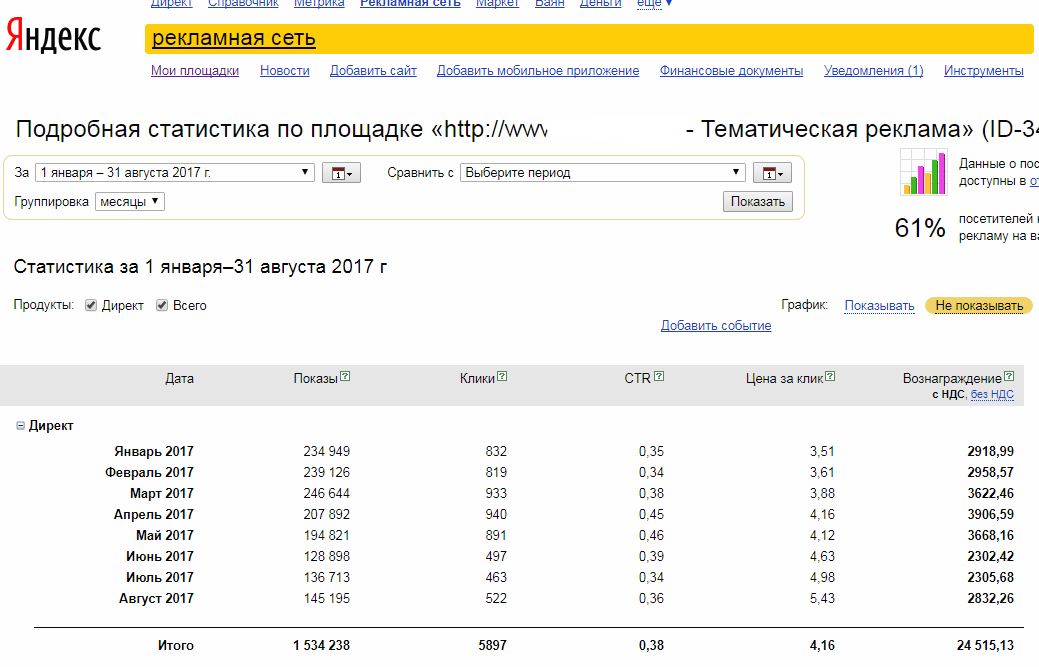Click help icon beside Клики column
The height and width of the screenshot is (667, 1039).
[502, 376]
